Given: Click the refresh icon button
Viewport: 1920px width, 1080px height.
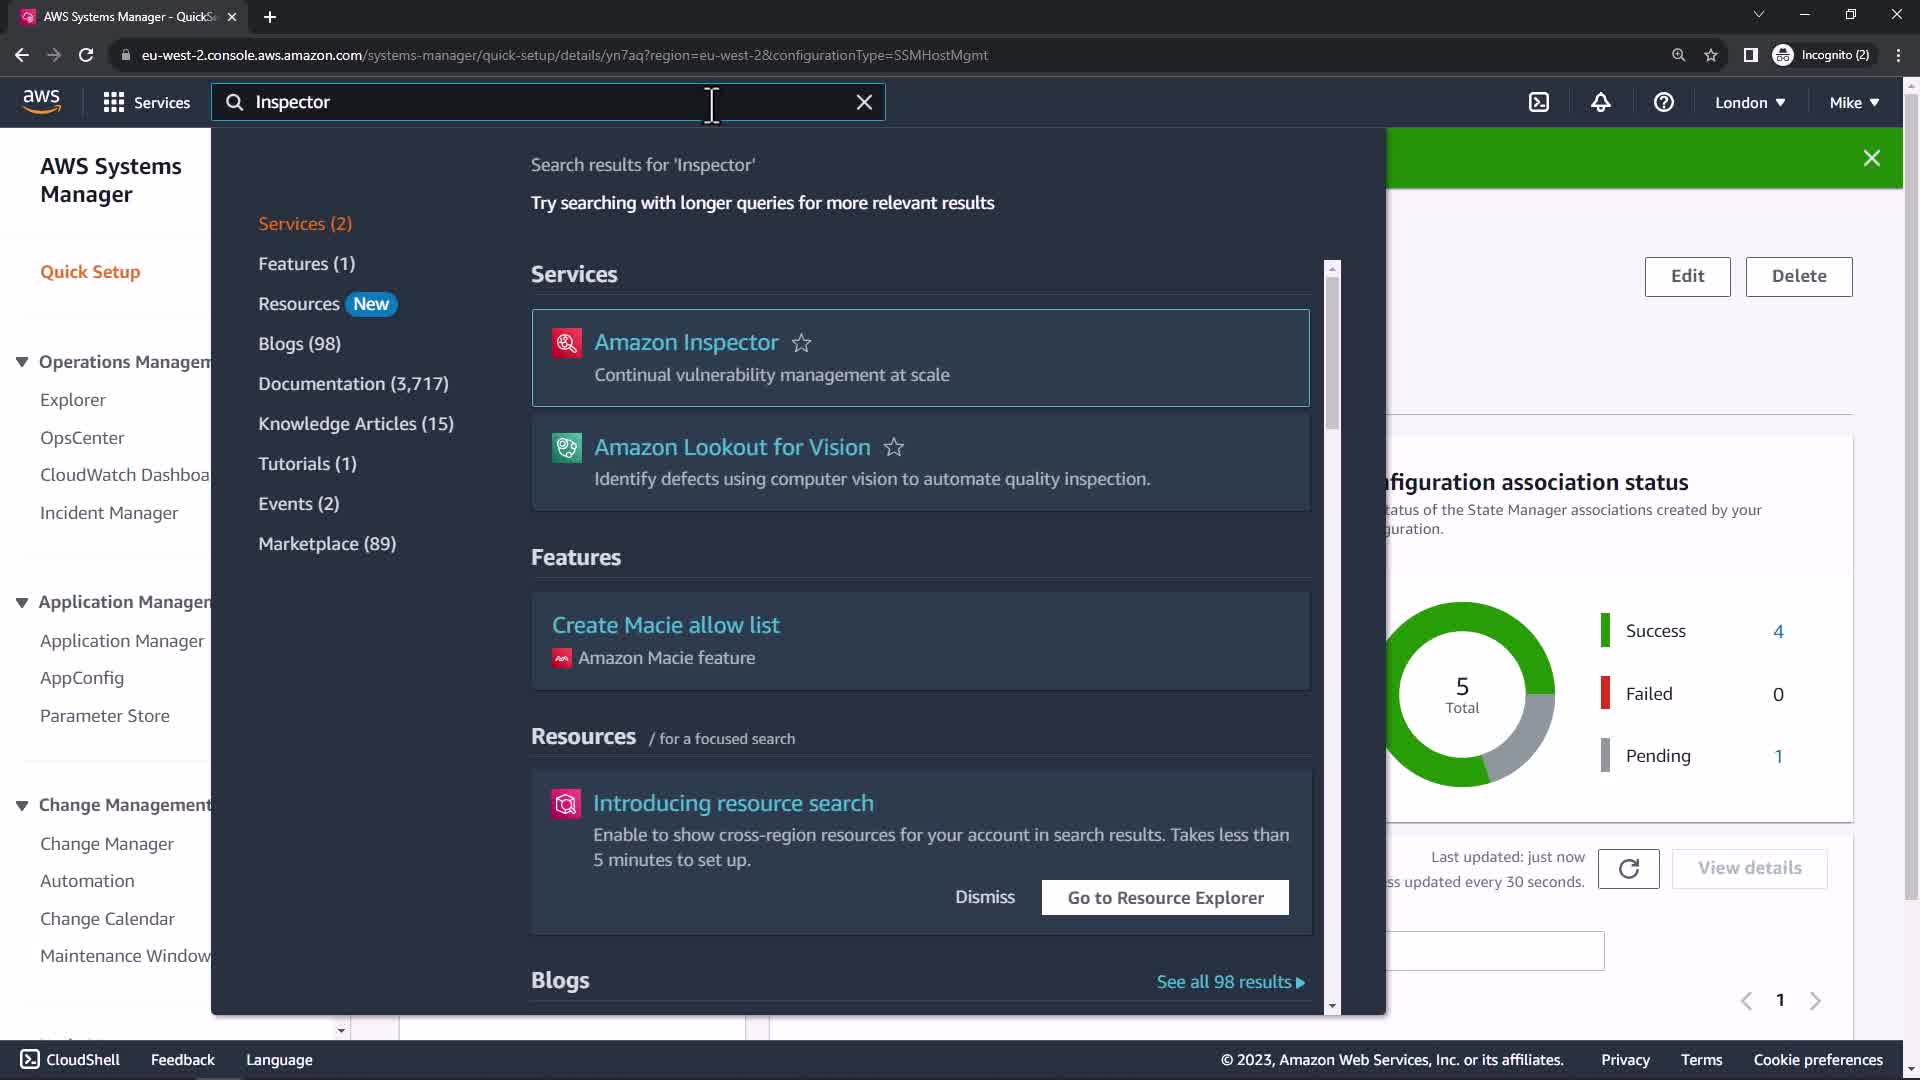Looking at the screenshot, I should (x=1628, y=868).
